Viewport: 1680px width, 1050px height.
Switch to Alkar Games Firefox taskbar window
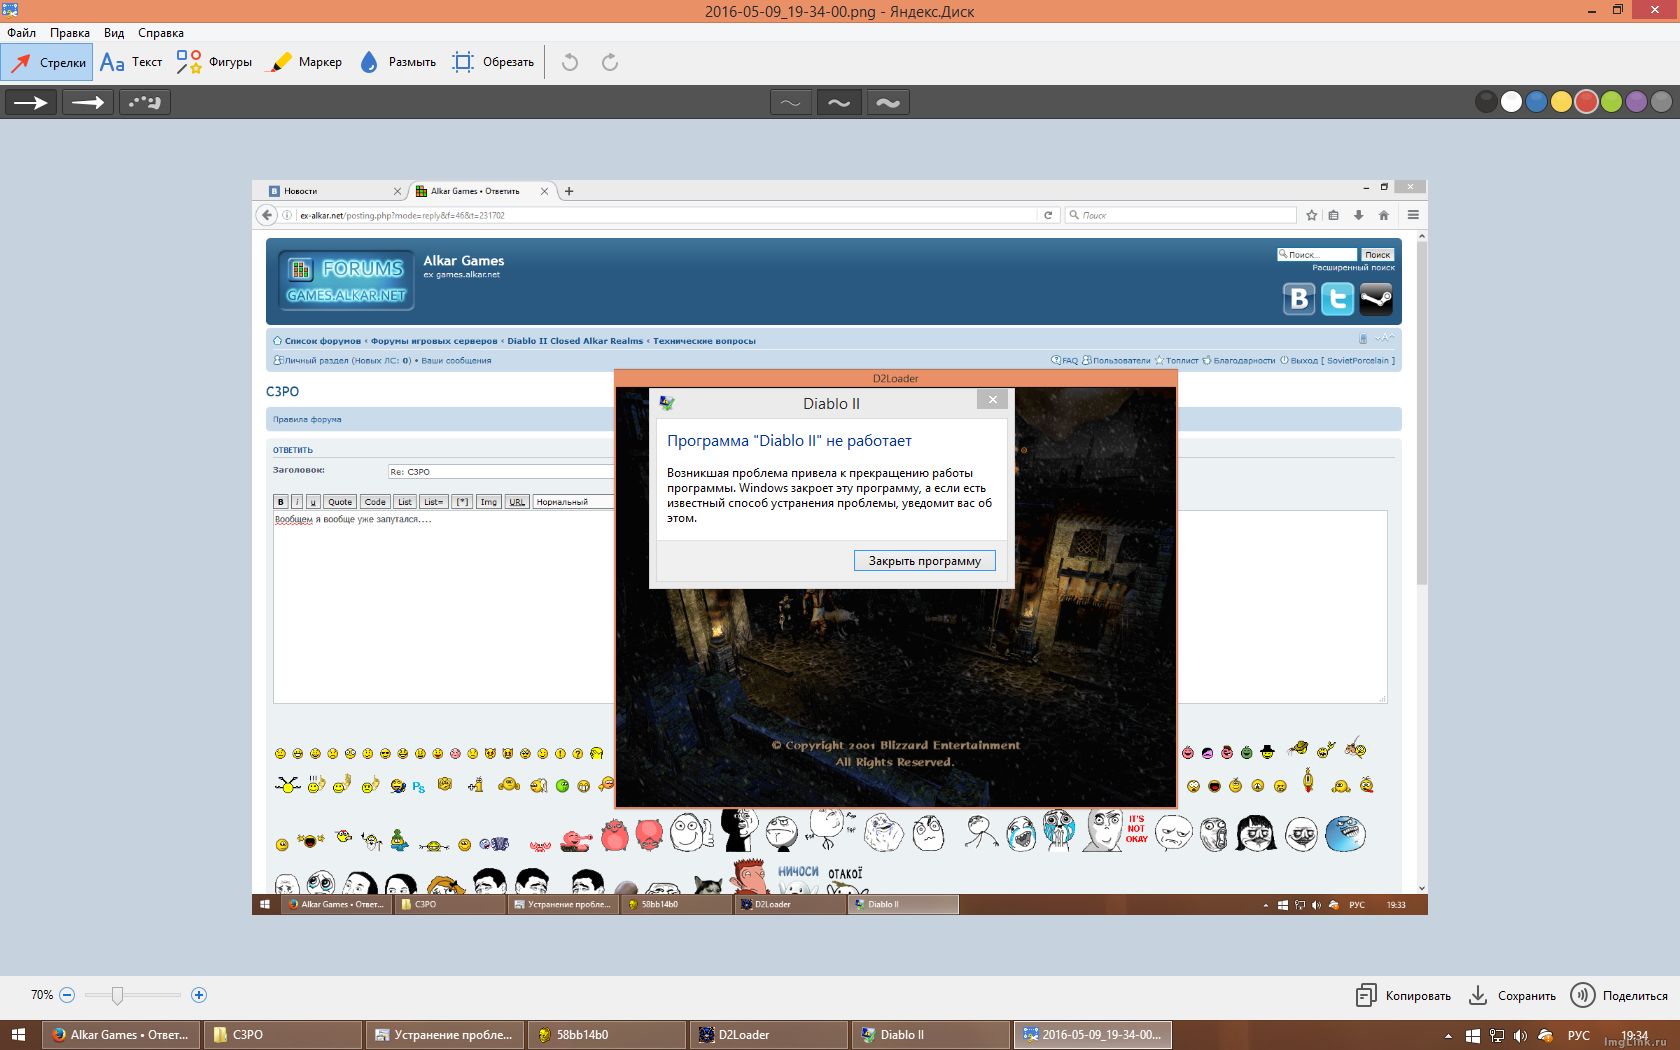(121, 1035)
